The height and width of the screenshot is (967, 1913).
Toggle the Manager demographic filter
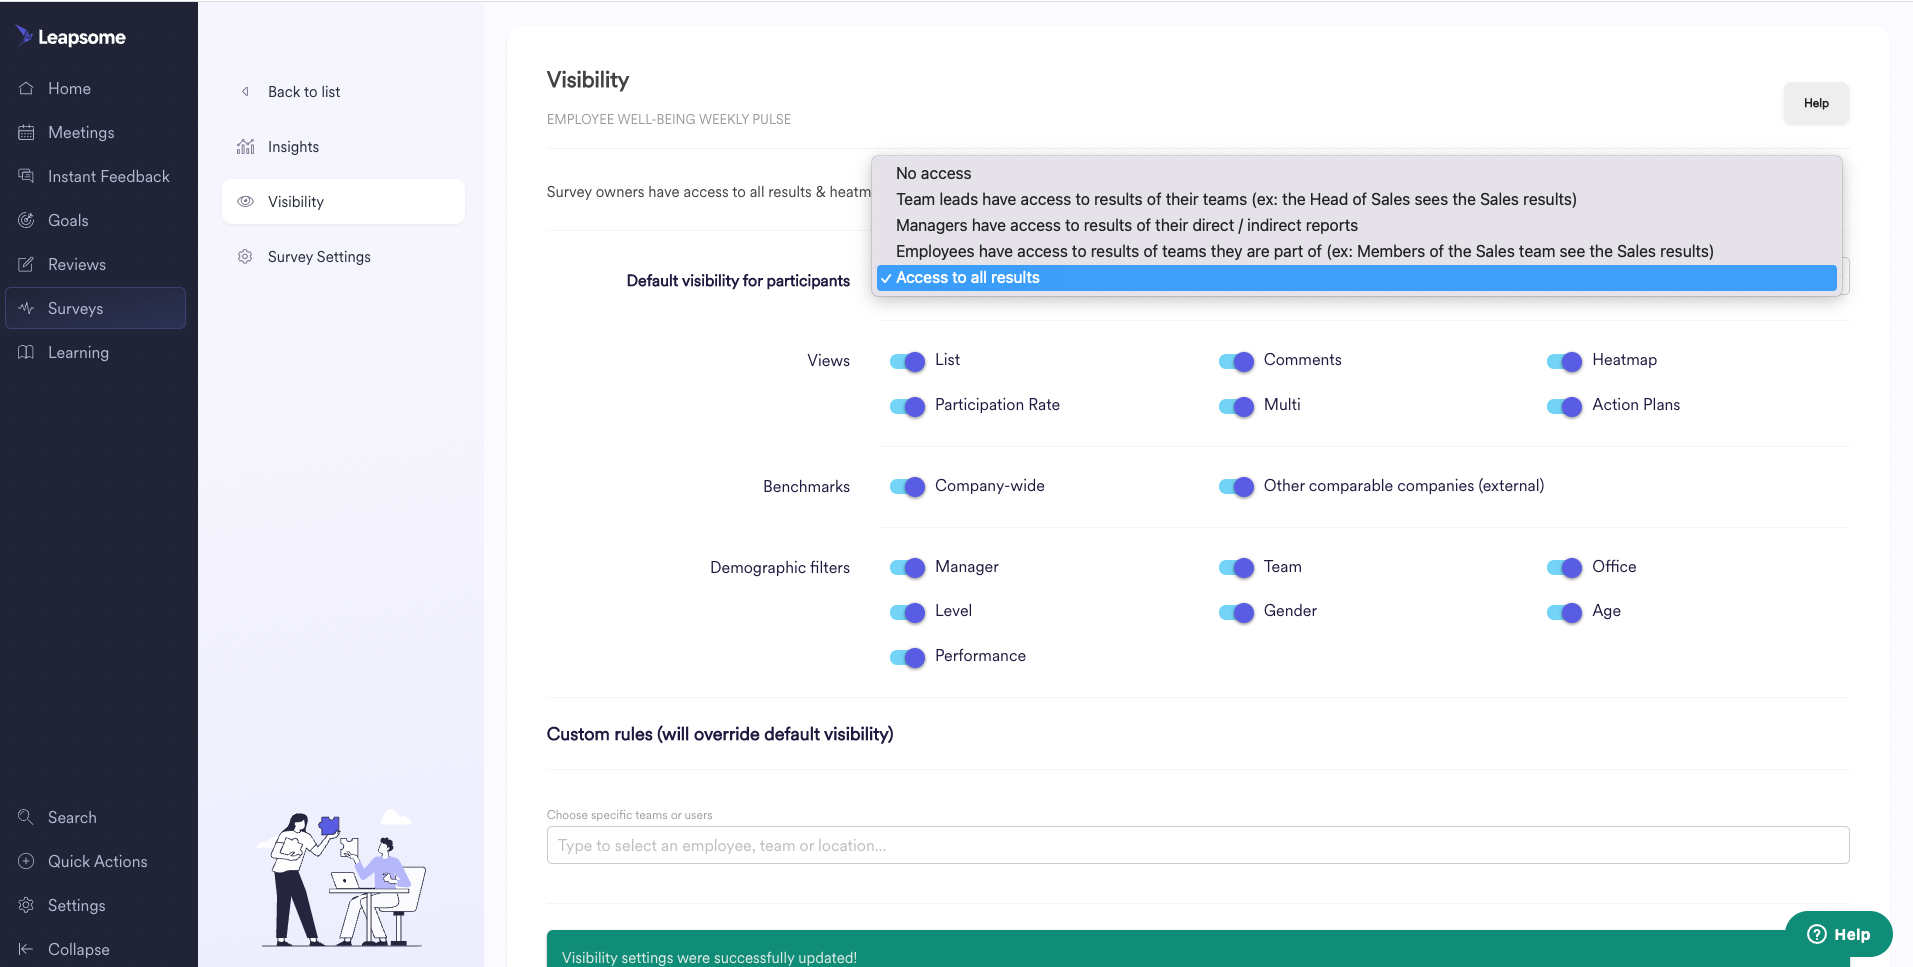point(907,568)
